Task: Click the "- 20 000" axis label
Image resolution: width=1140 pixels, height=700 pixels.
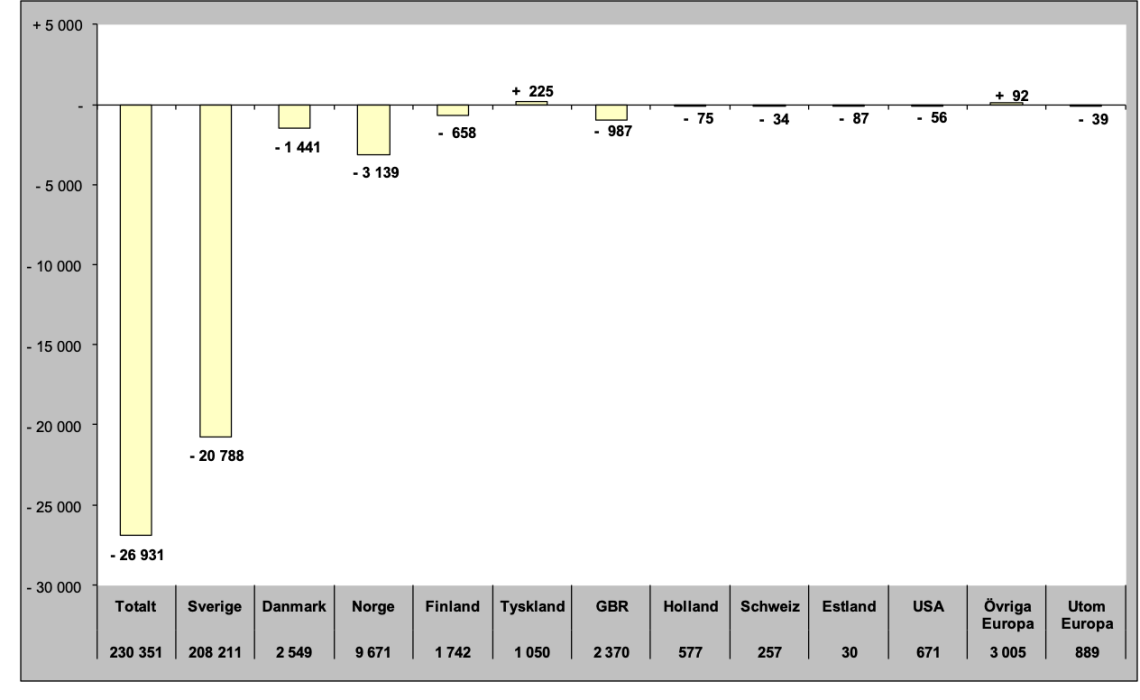Action: click(55, 427)
